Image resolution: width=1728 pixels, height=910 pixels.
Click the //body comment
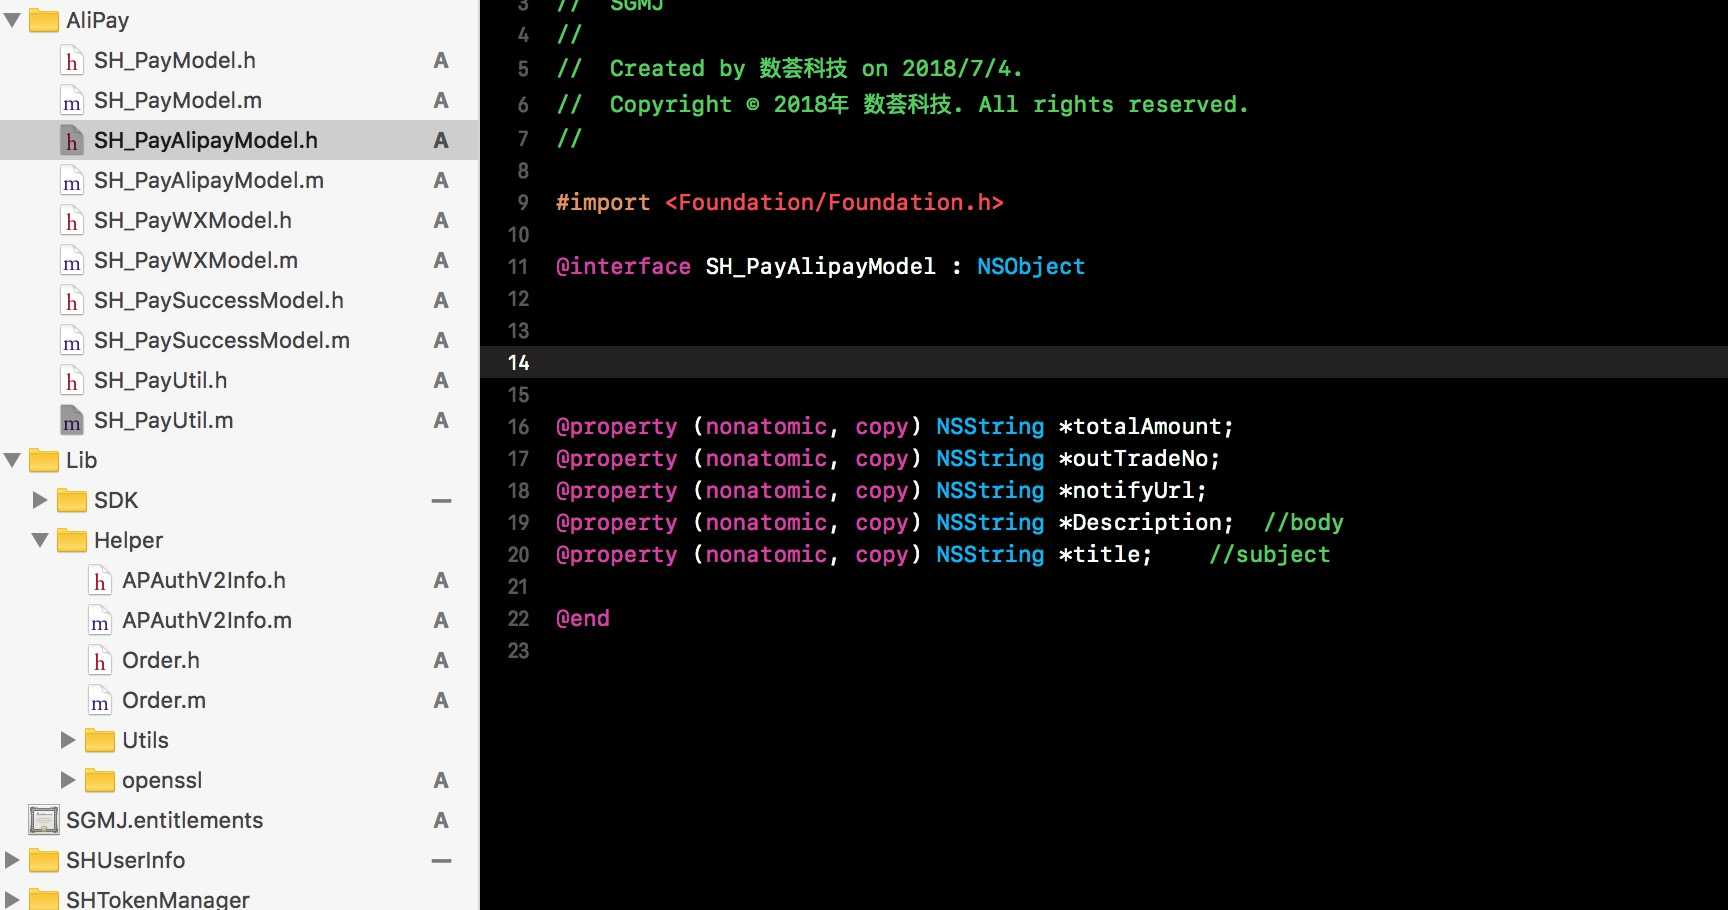pos(1304,522)
